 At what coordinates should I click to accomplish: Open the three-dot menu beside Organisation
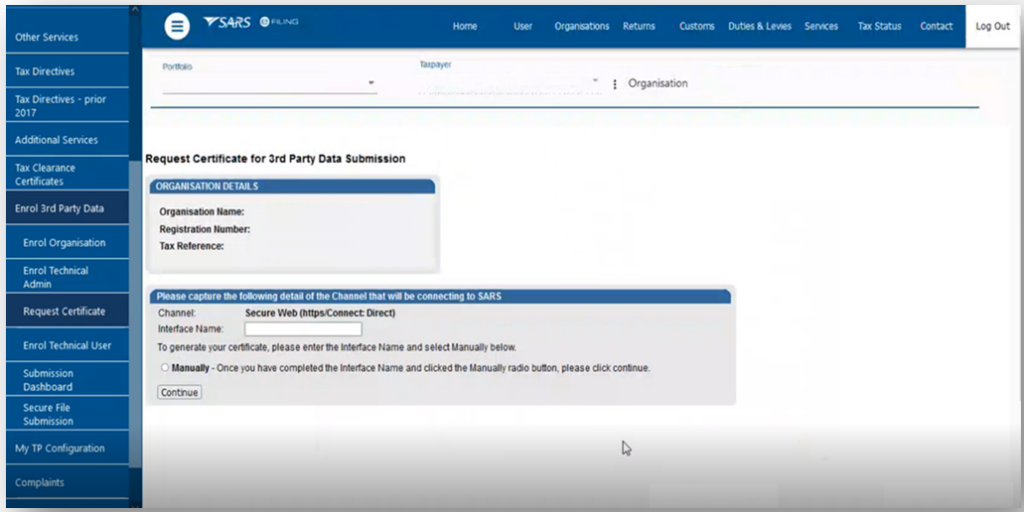point(615,84)
